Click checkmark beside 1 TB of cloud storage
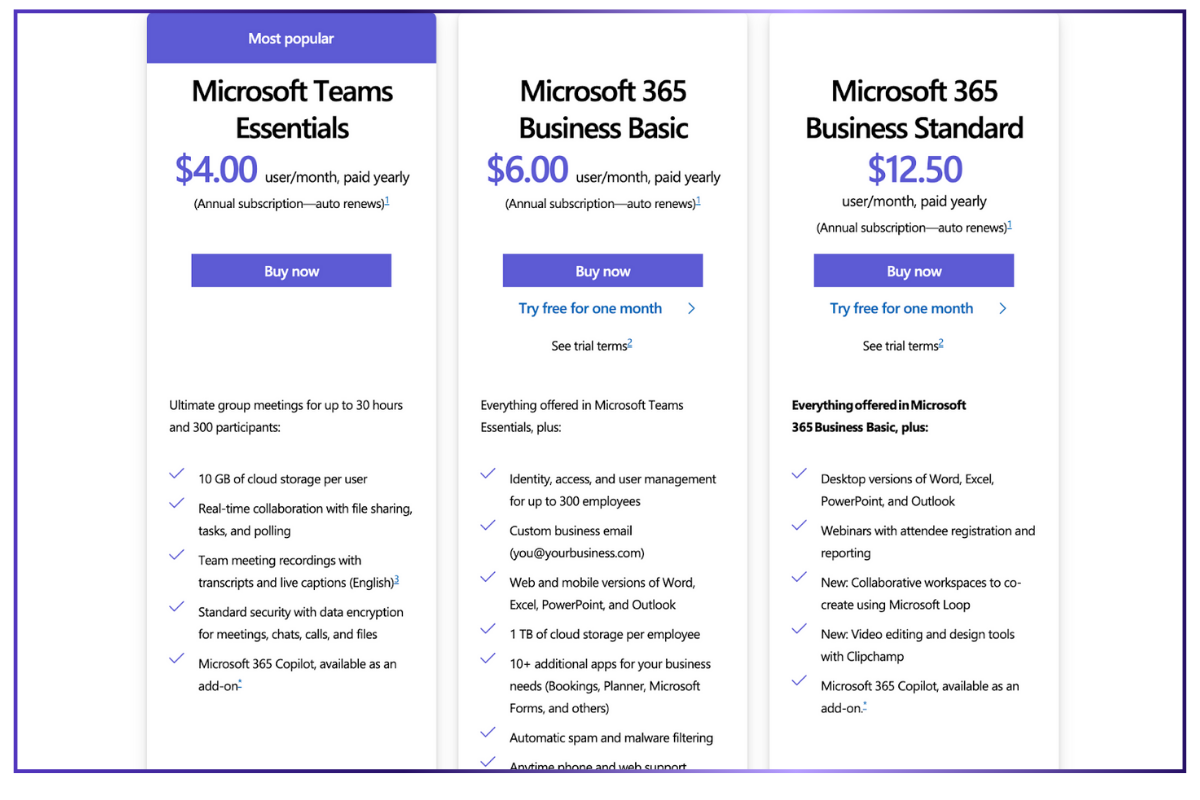Image resolution: width=1200 pixels, height=800 pixels. pyautogui.click(x=488, y=630)
